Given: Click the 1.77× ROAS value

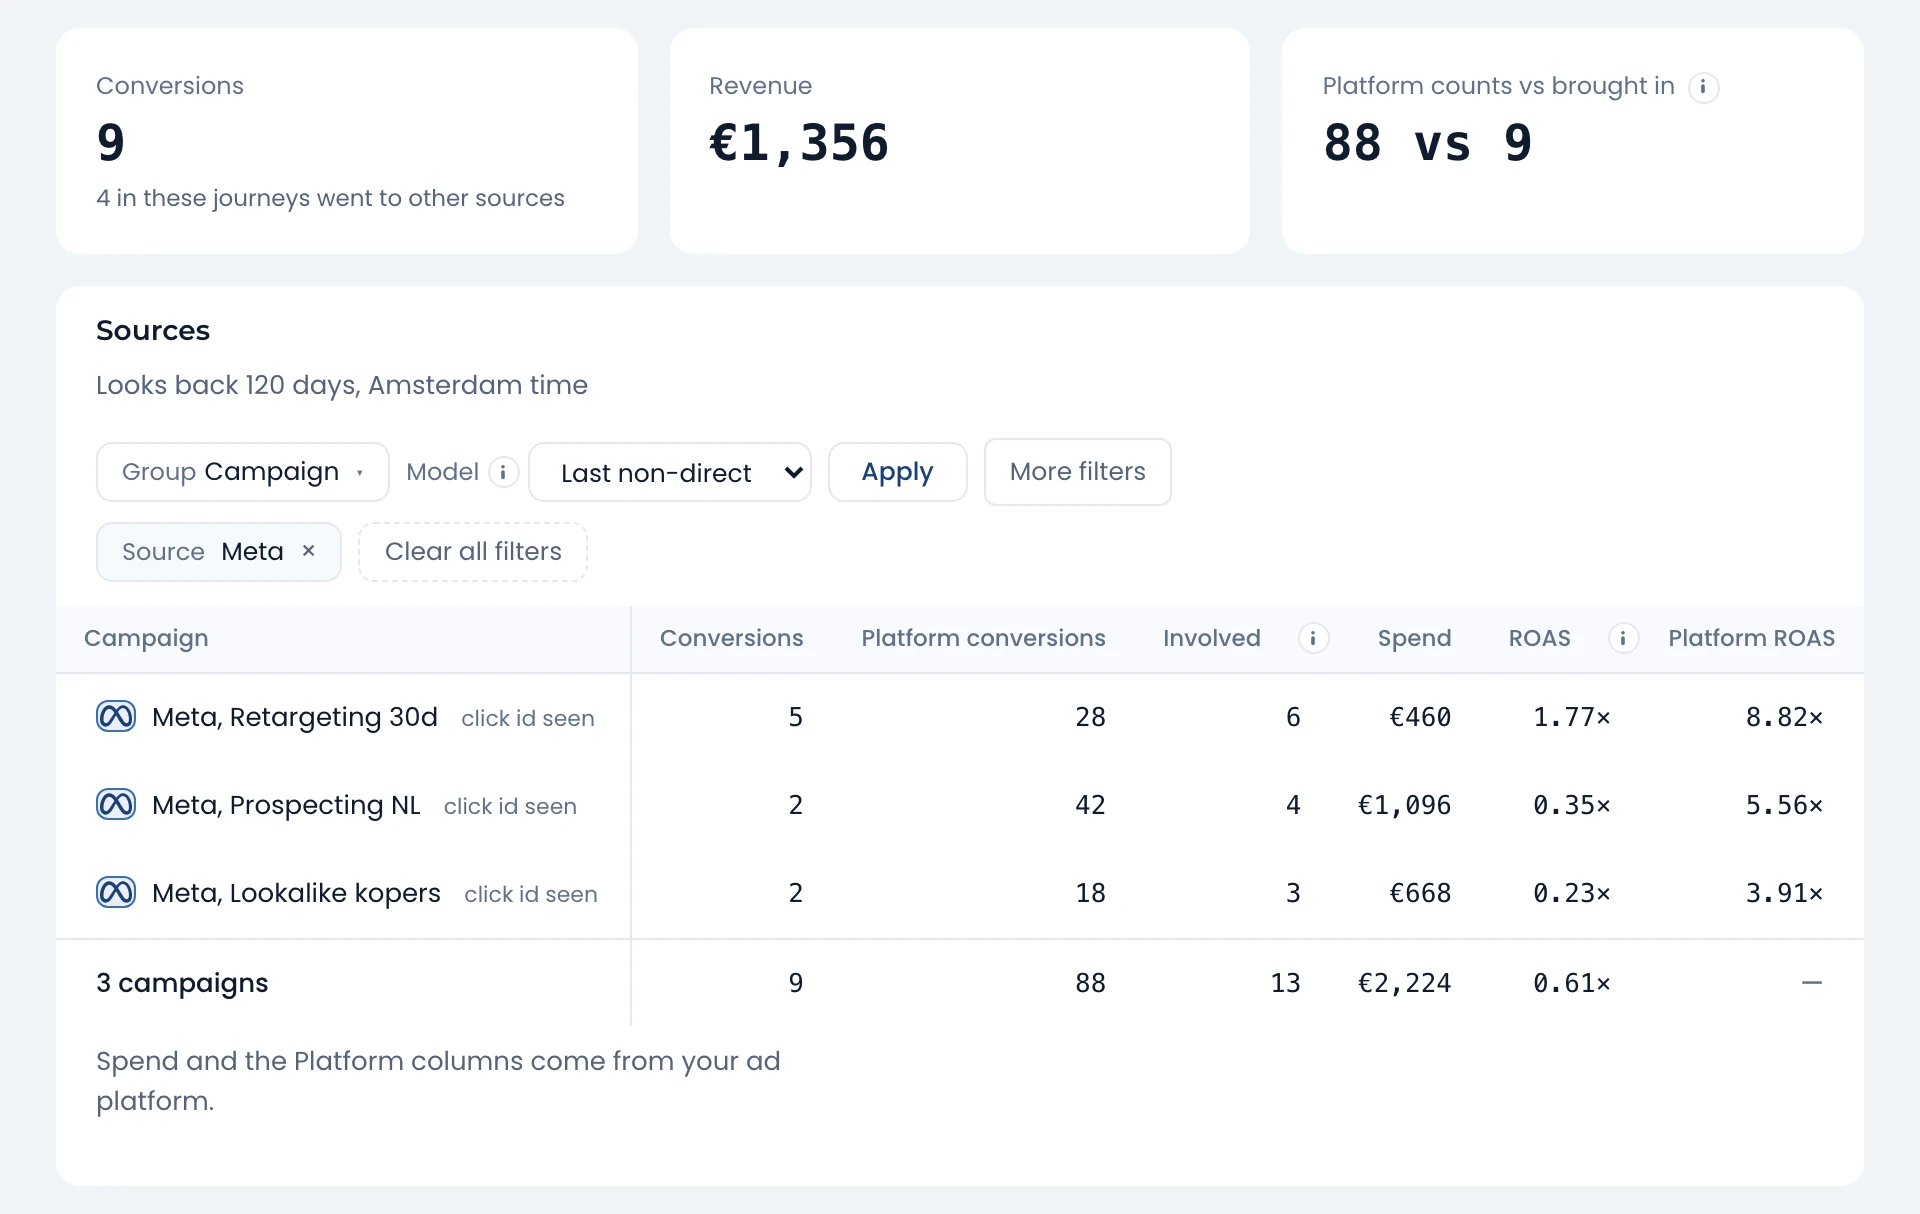Looking at the screenshot, I should click(1572, 717).
